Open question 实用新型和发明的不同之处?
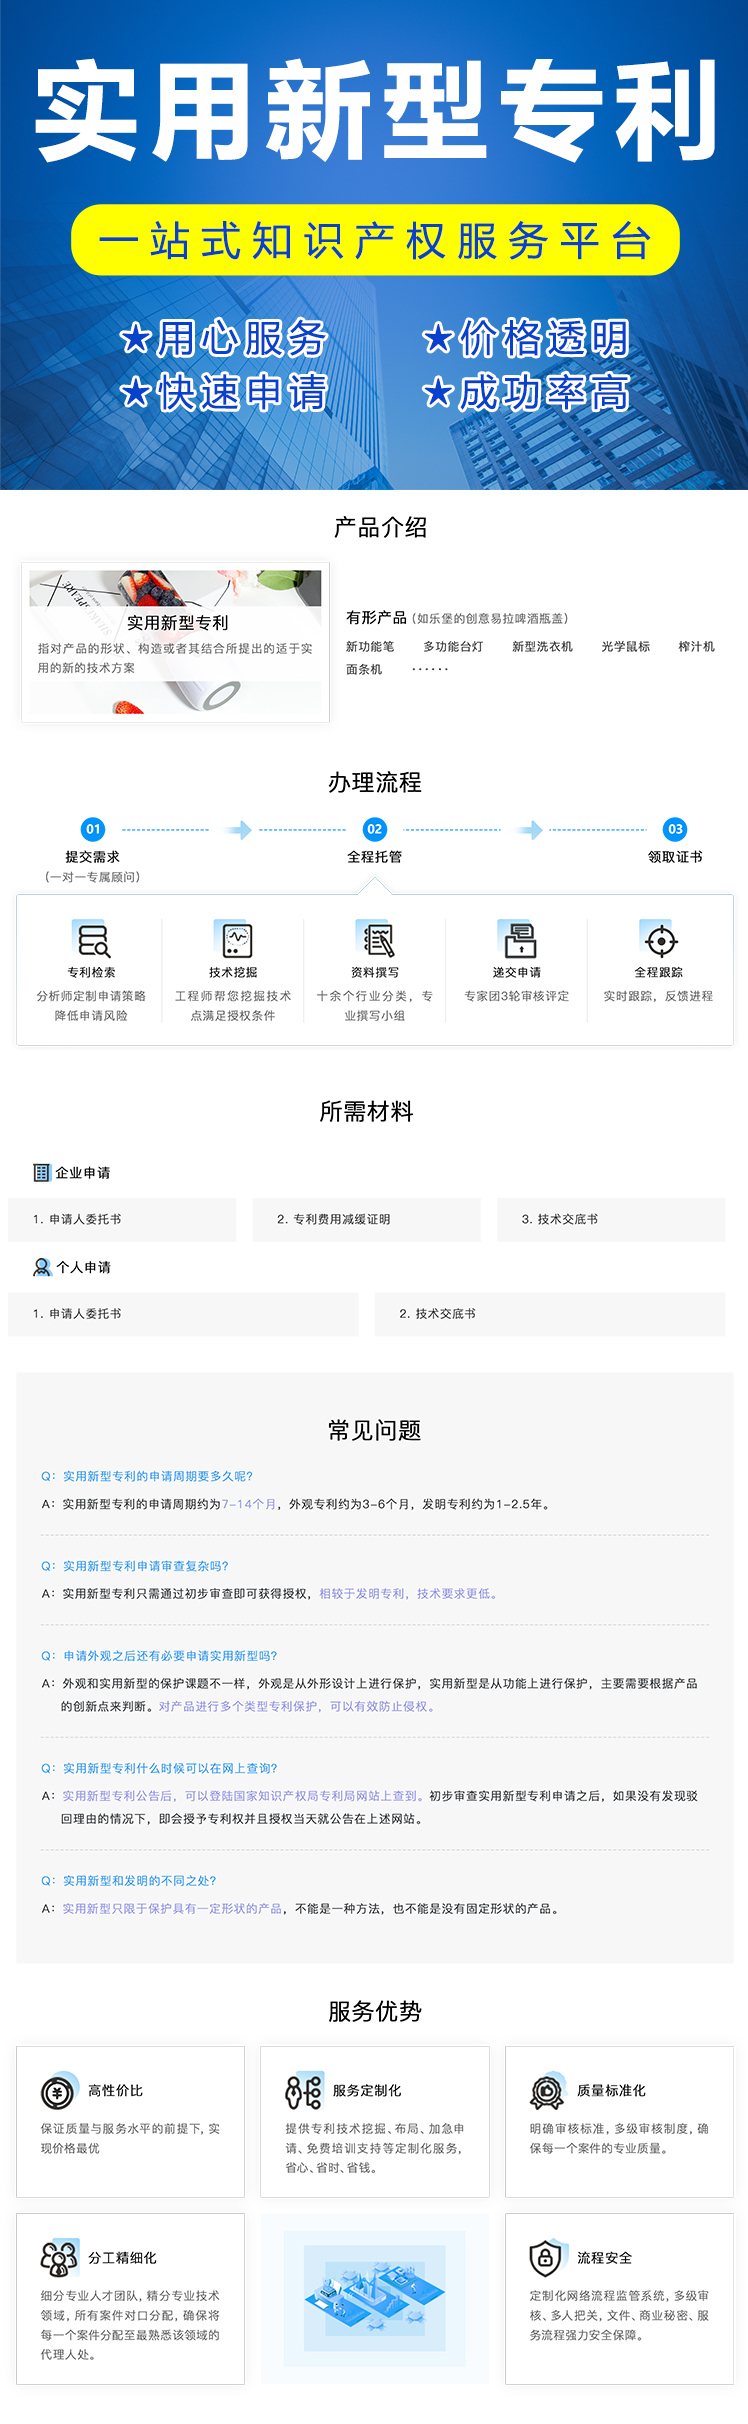The height and width of the screenshot is (2424, 748). pos(129,1881)
